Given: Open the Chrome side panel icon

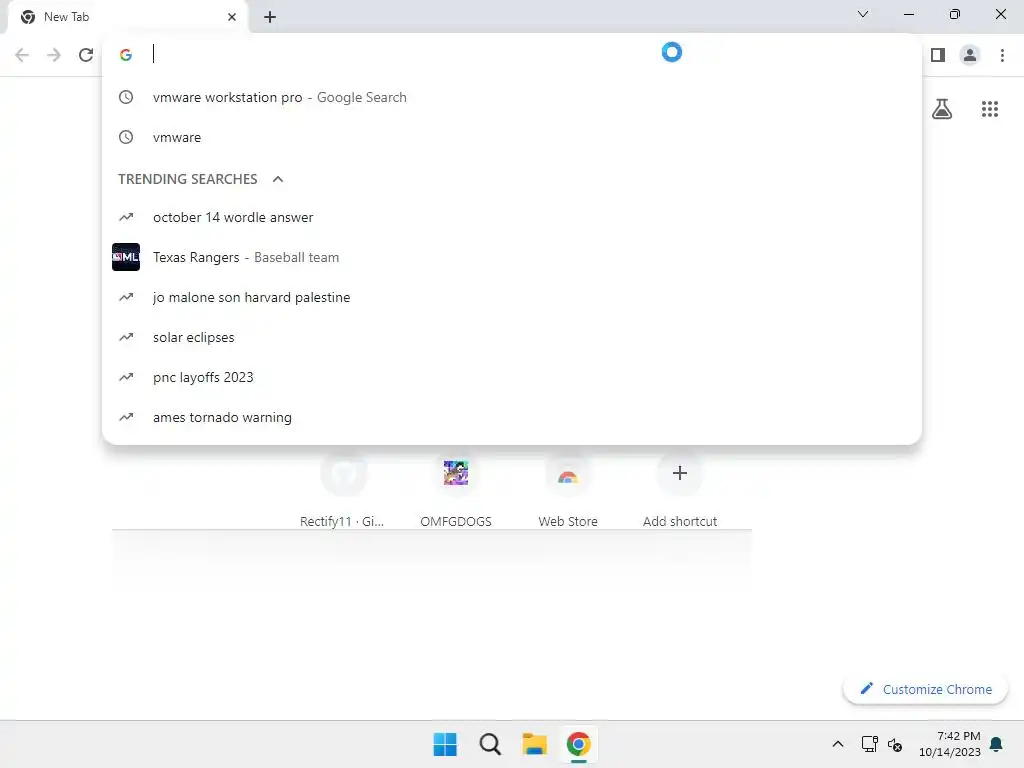Looking at the screenshot, I should pyautogui.click(x=938, y=55).
